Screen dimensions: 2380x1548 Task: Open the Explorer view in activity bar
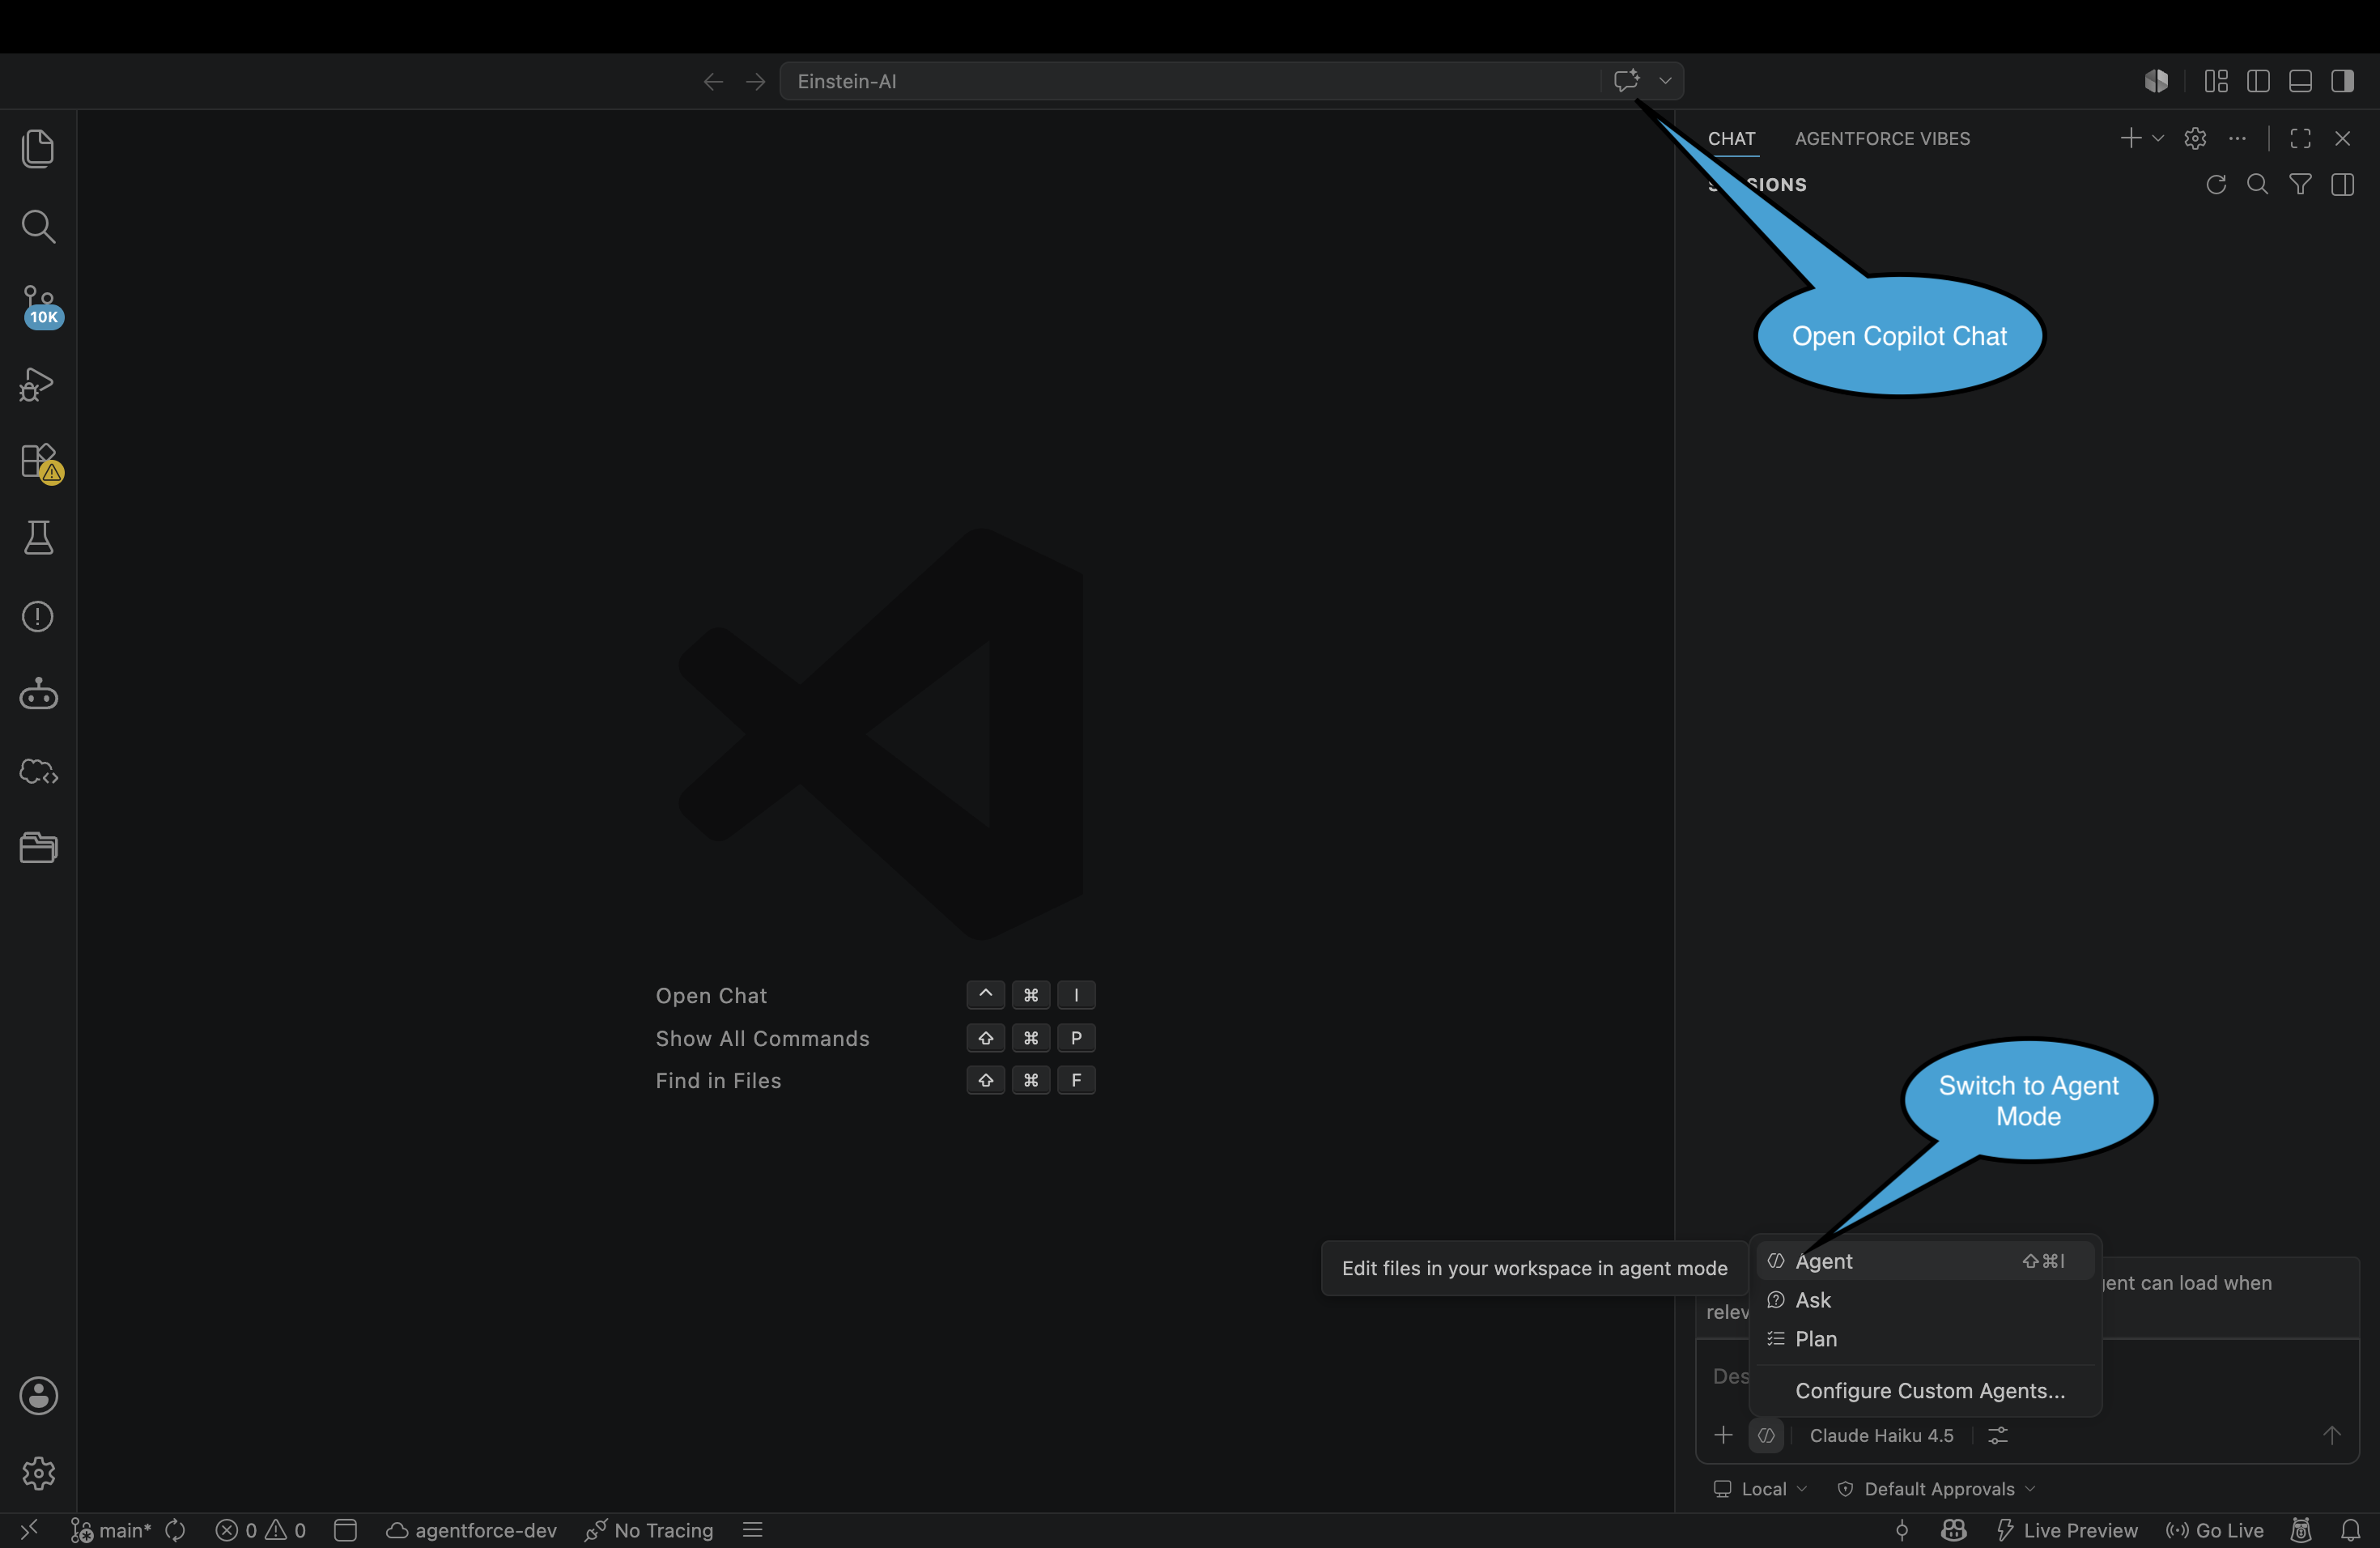pos(38,149)
